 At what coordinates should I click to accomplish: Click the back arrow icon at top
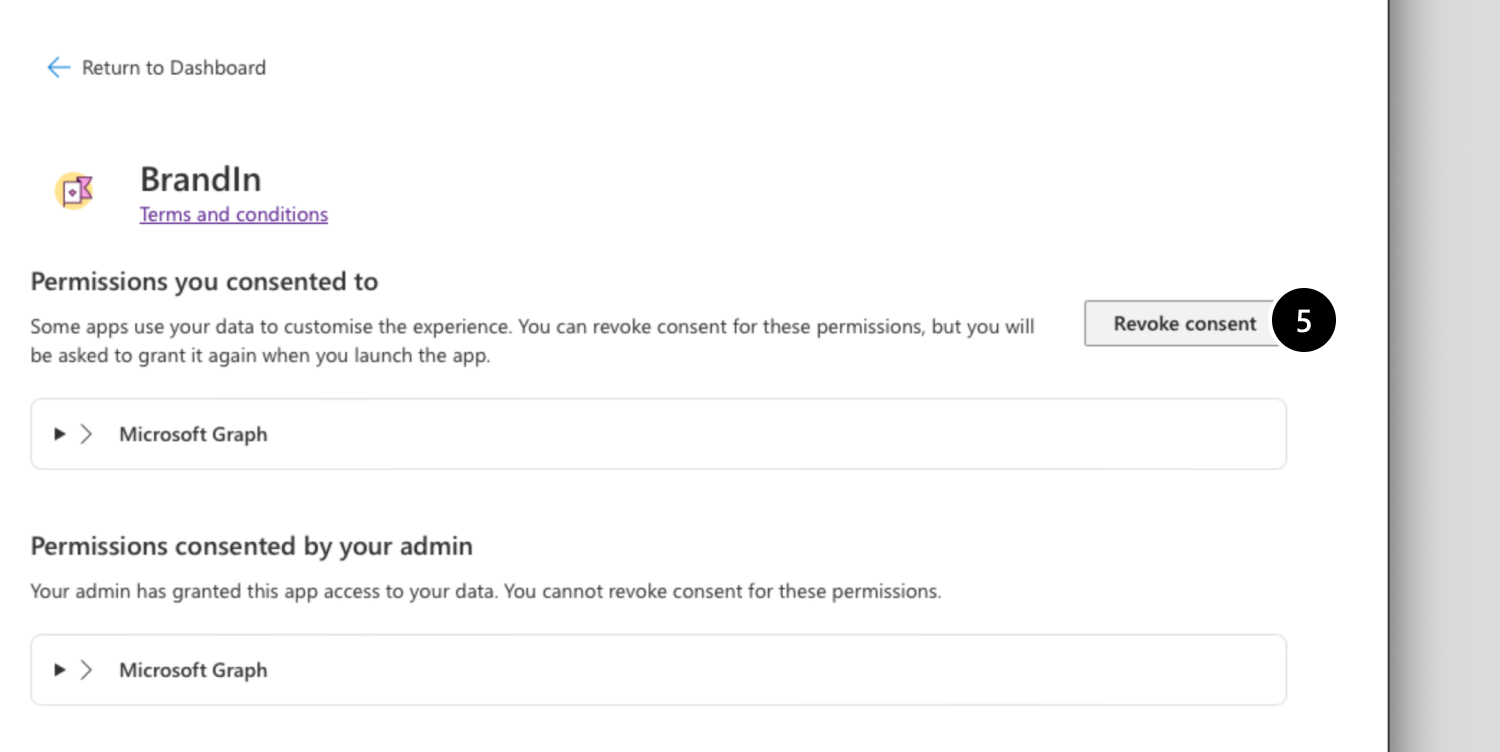[x=58, y=68]
